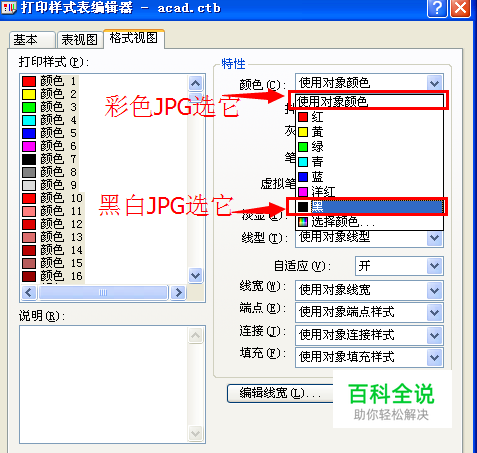Open the 端点(E) dropdown

434,312
